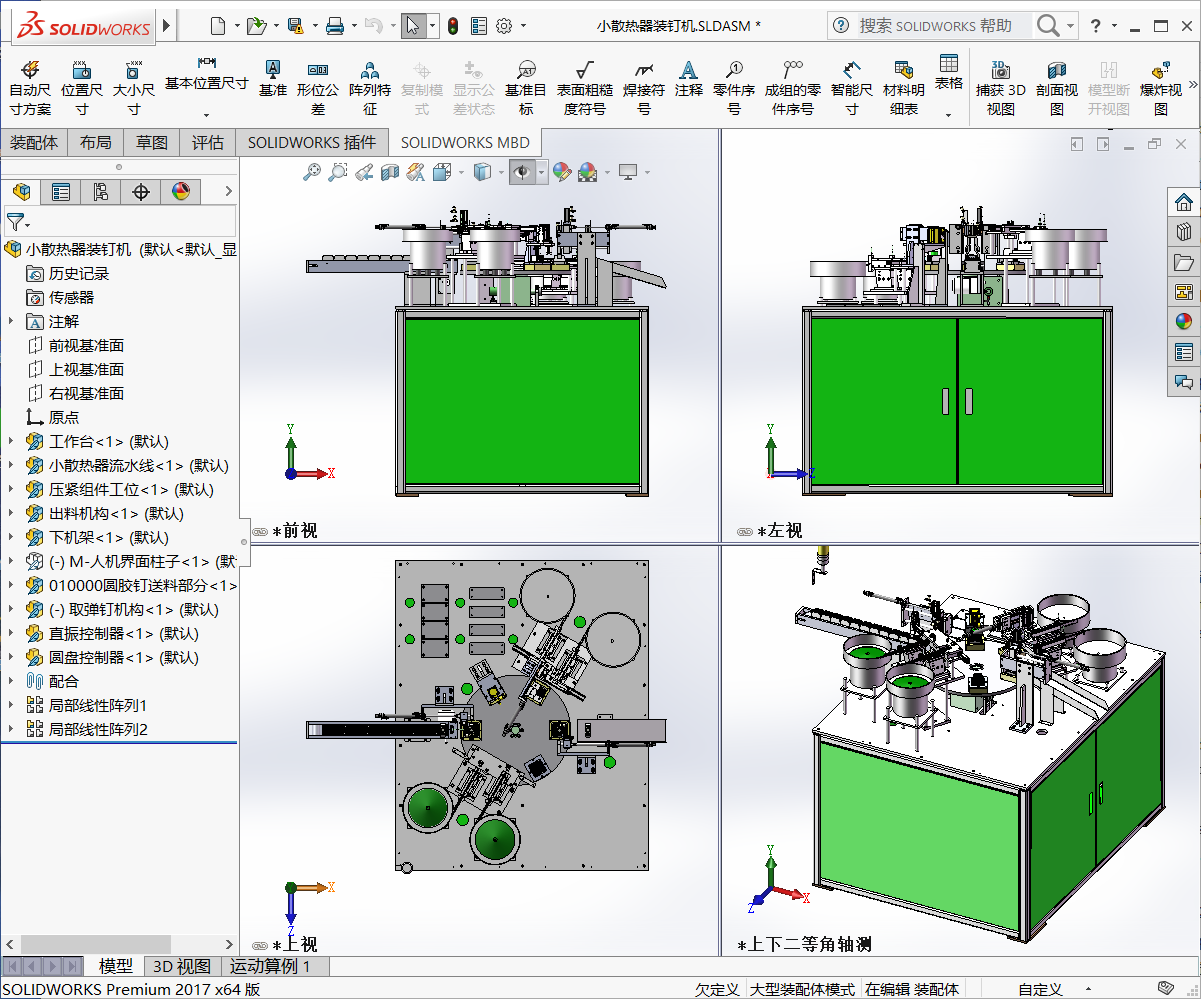Insert a Surface Finish symbol (表面粗糙度符号)
Screen dimensions: 1201x999
(x=585, y=87)
